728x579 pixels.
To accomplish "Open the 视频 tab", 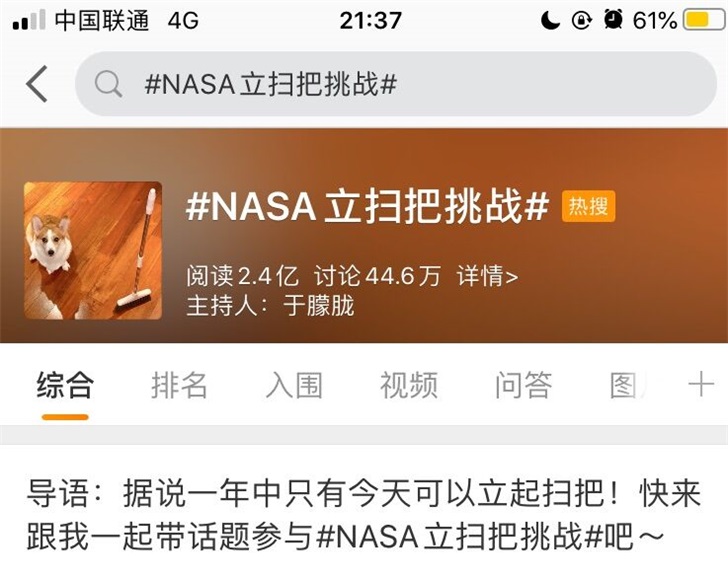I will point(409,385).
